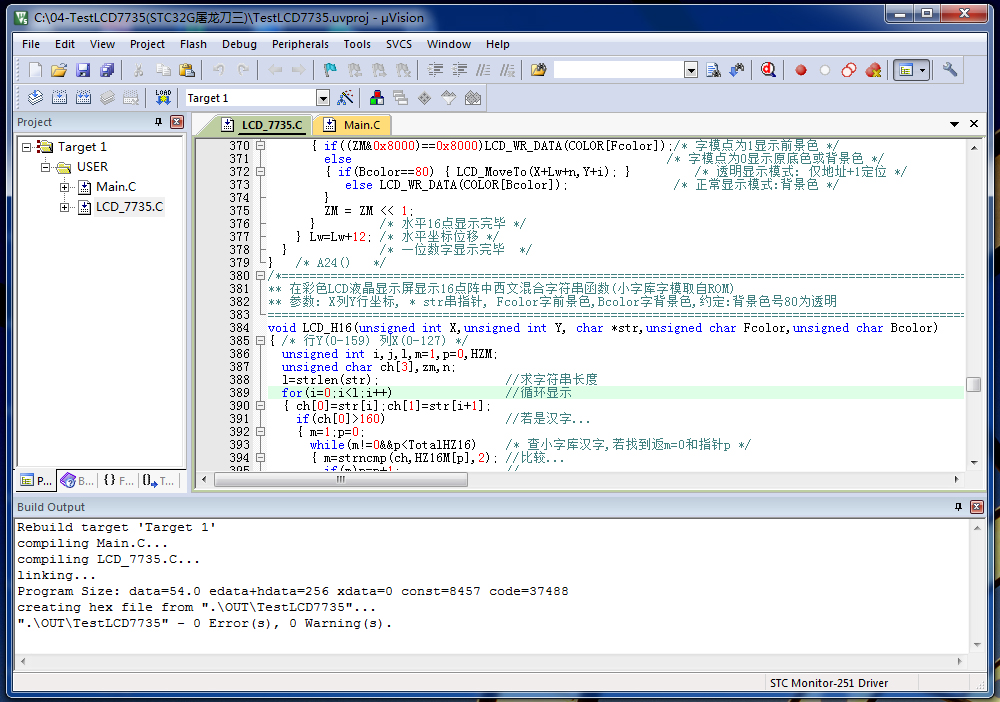Collapse code fold at line 385
Screen dimensions: 1000x702
pos(260,341)
